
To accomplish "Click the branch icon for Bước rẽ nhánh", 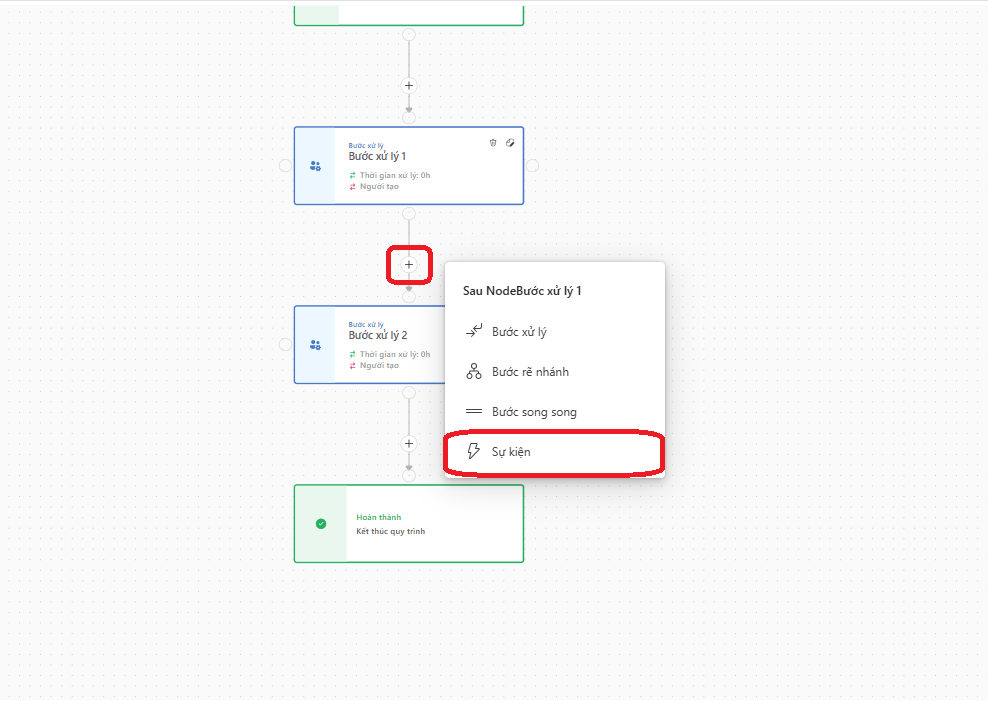I will (x=474, y=372).
